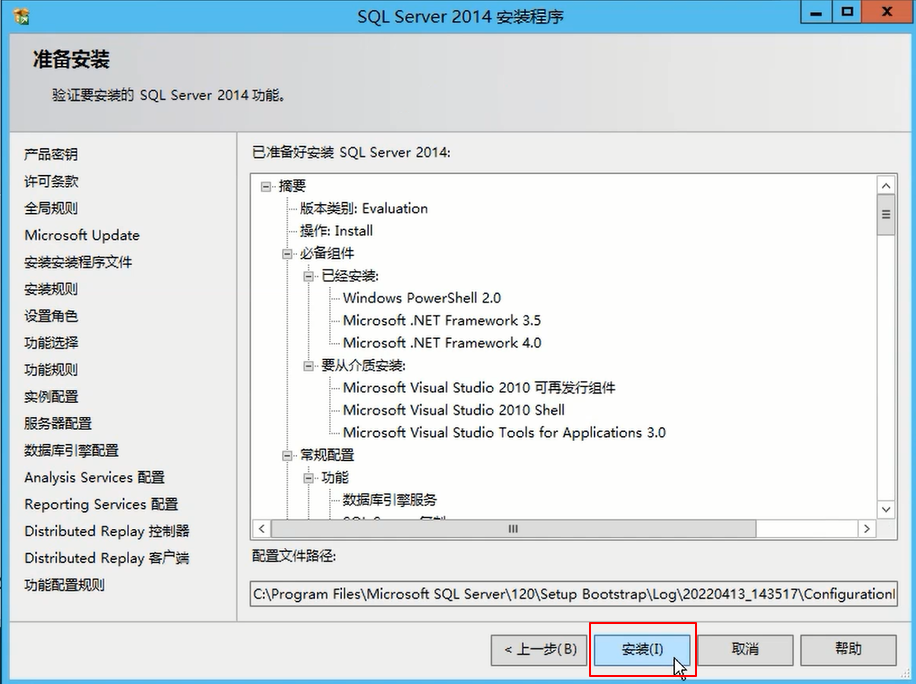Select the 数据库引擎服务 tree entry
This screenshot has height=684, width=916.
pos(390,500)
